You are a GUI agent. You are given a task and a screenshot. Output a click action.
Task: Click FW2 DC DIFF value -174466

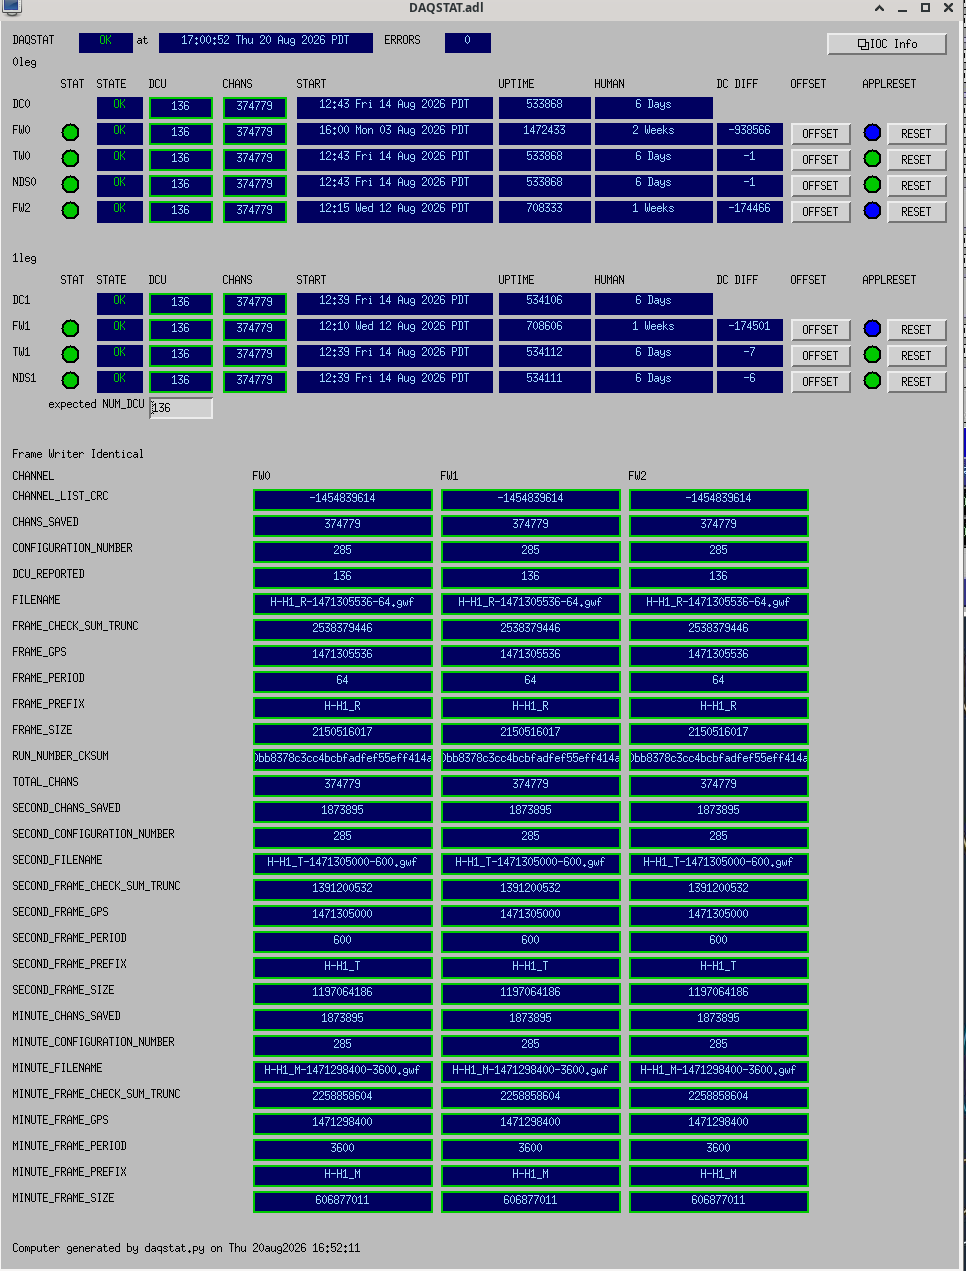point(750,210)
